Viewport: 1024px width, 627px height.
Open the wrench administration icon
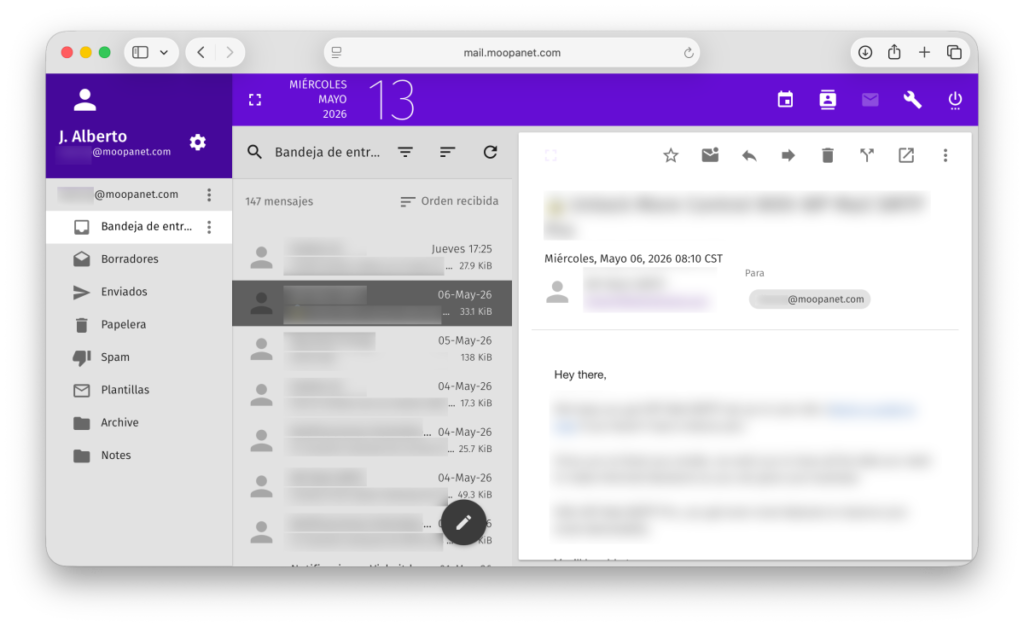click(912, 100)
